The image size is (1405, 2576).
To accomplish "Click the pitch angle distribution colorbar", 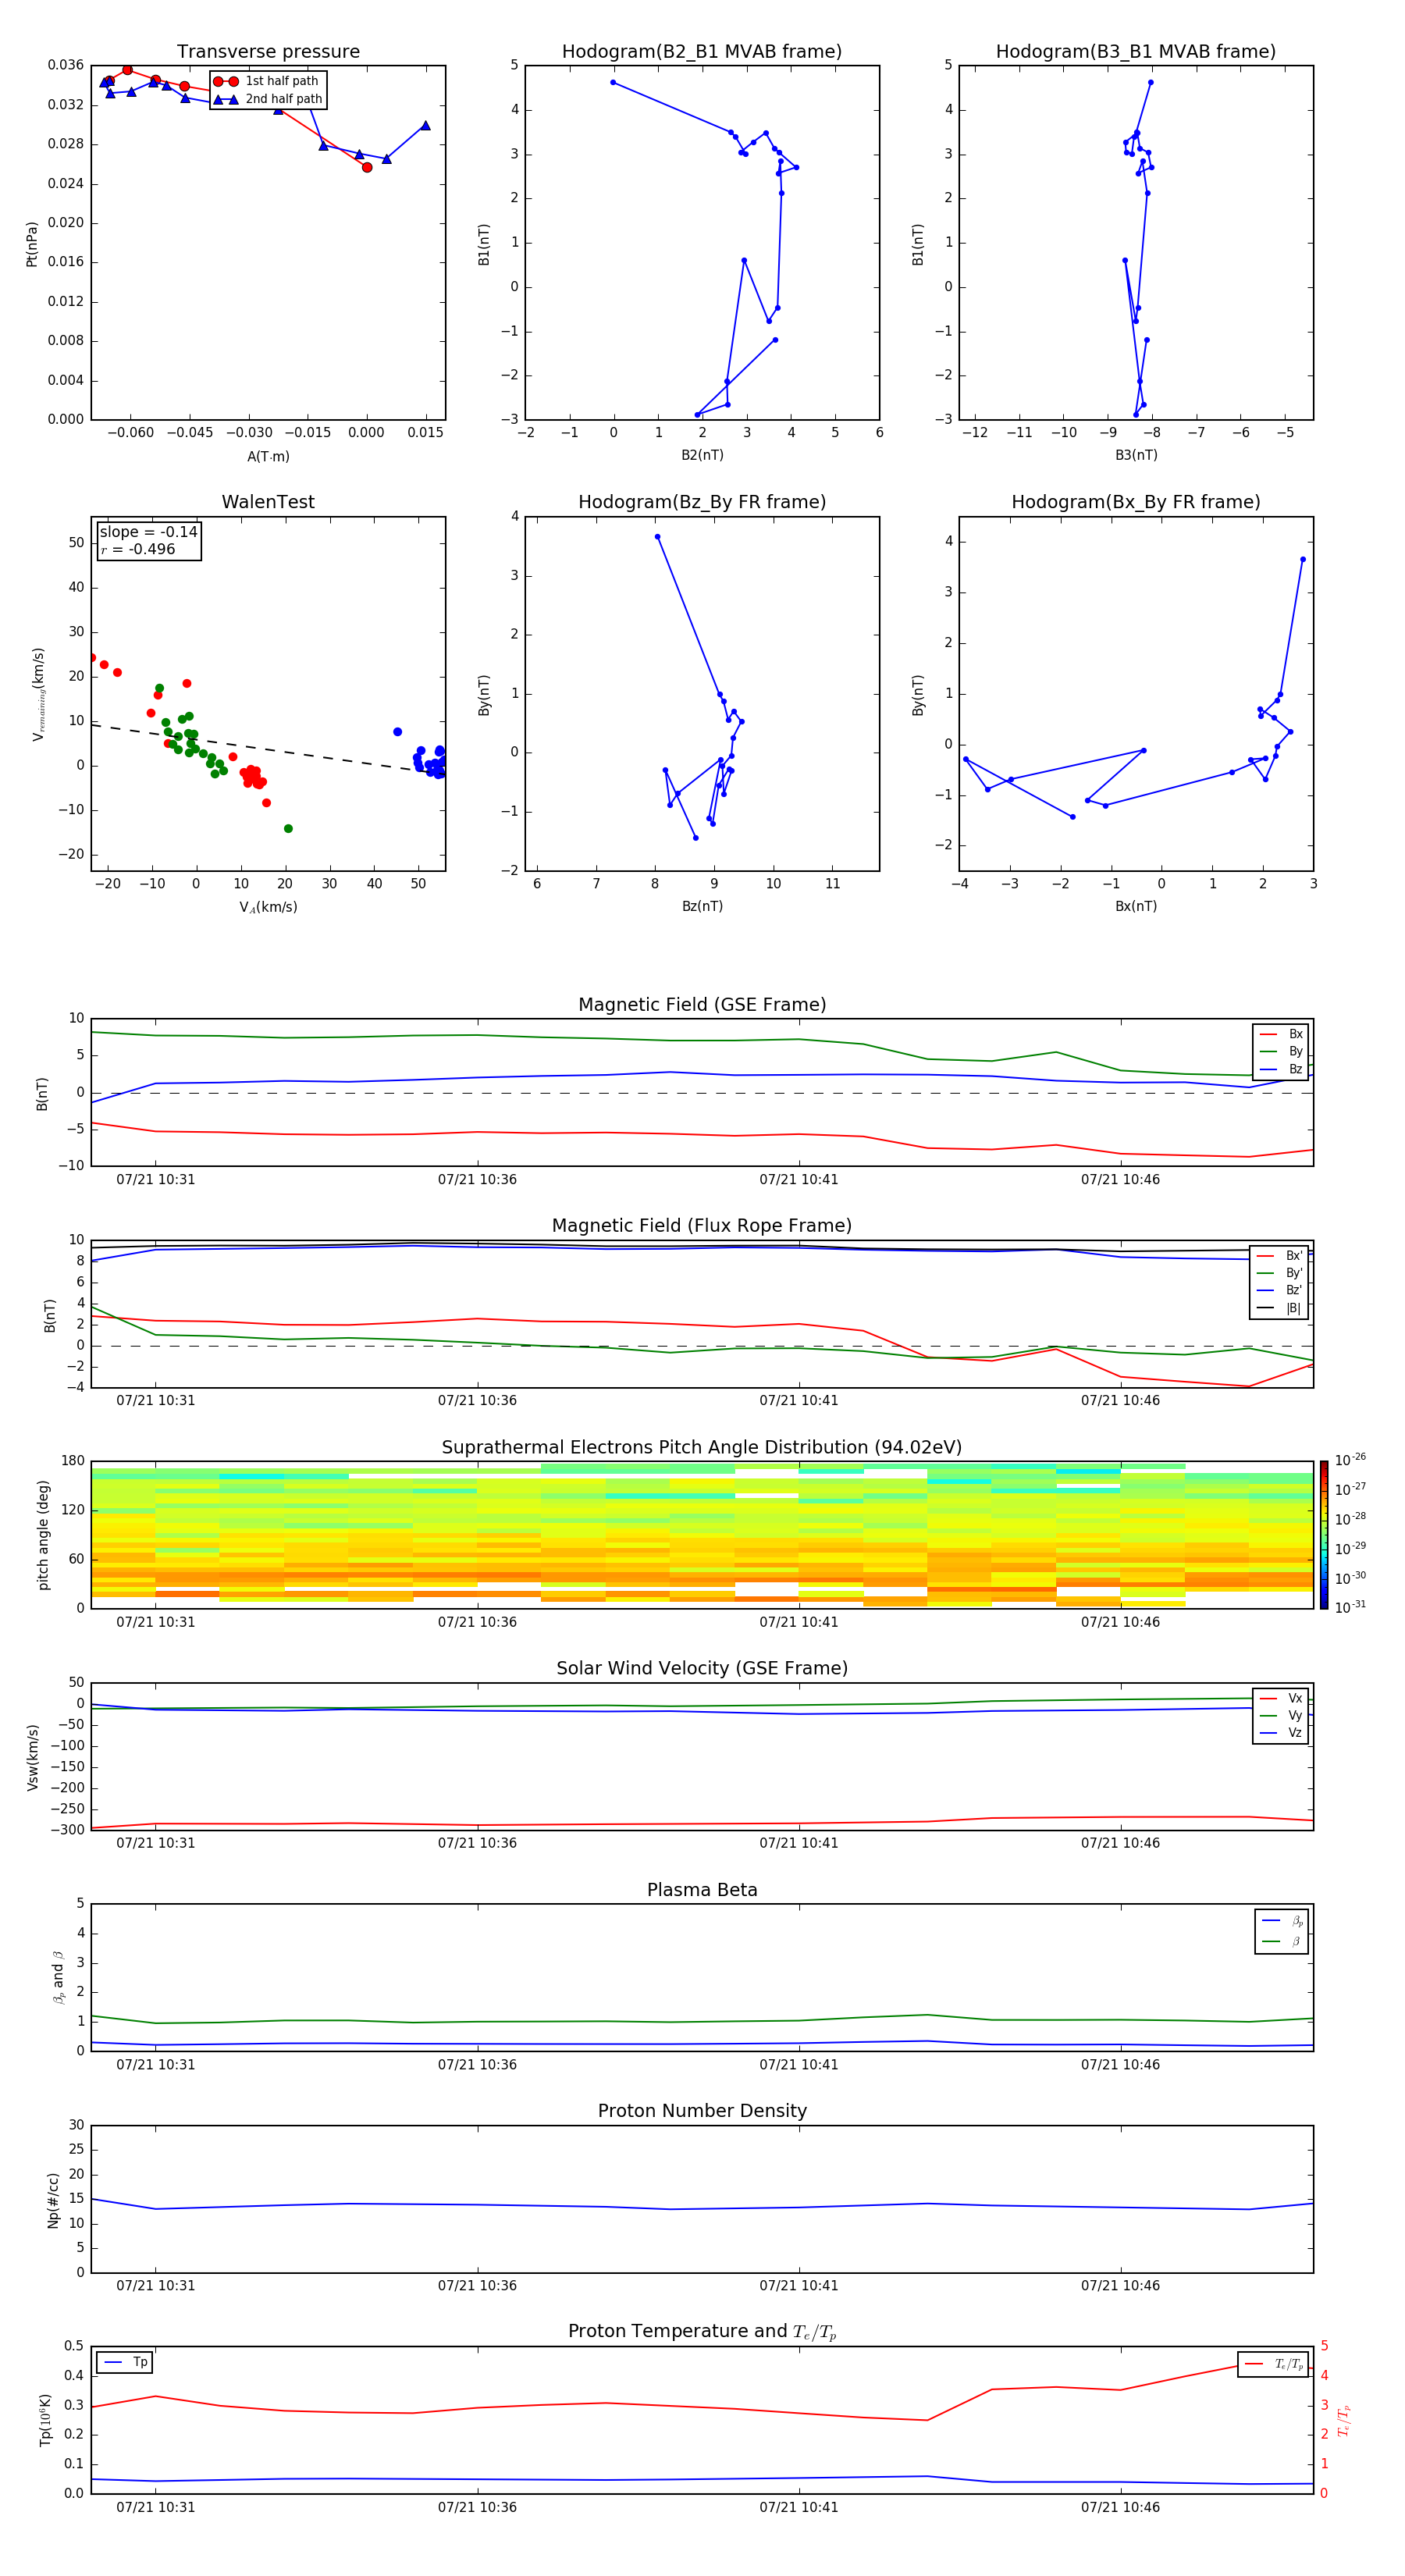I will coord(1323,1534).
